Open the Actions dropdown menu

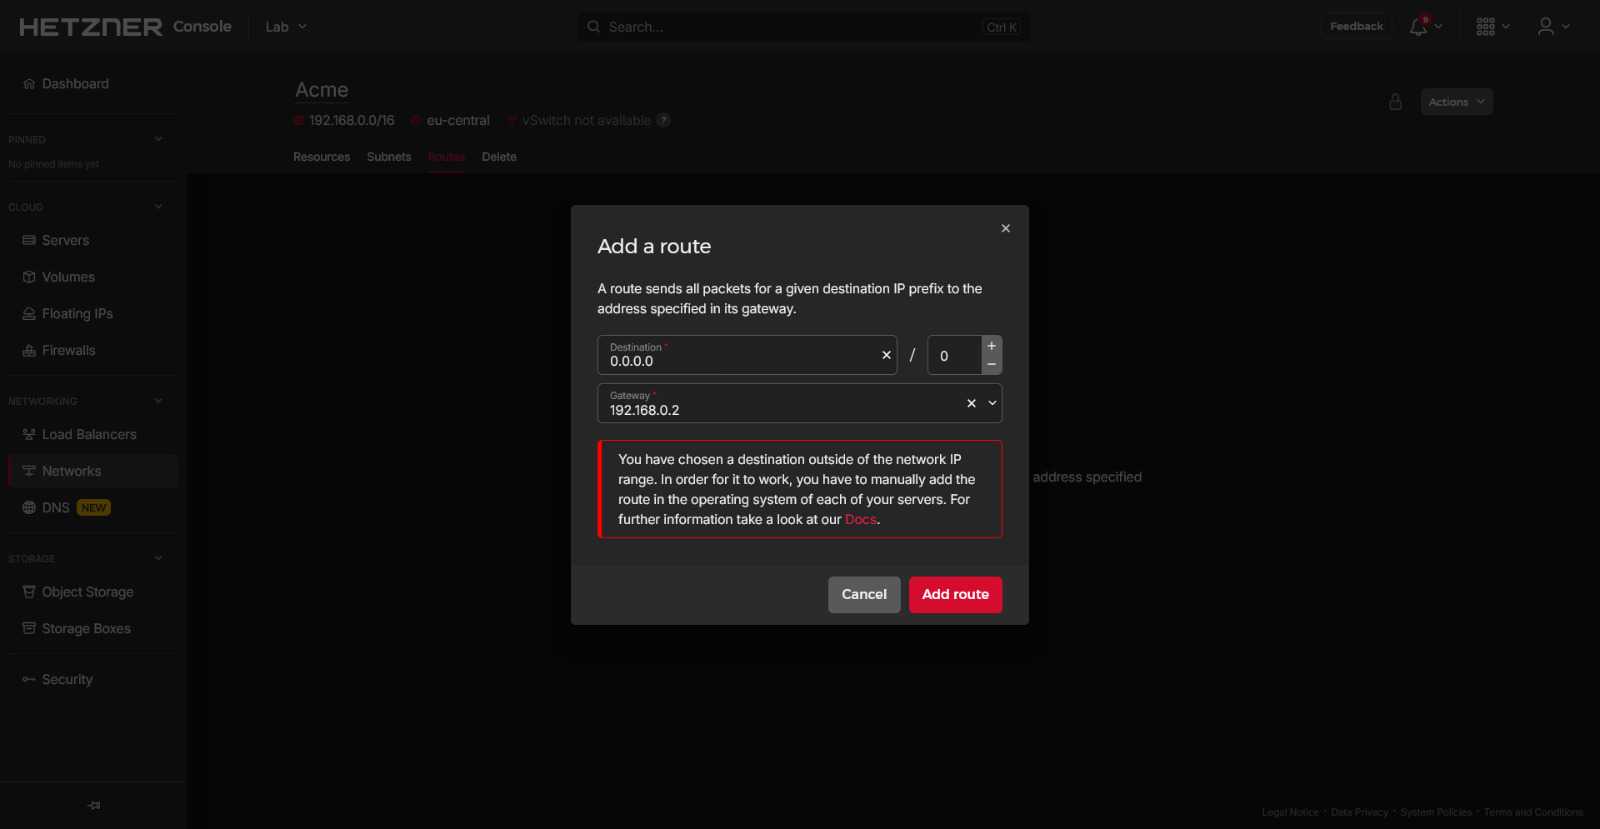[x=1456, y=102]
